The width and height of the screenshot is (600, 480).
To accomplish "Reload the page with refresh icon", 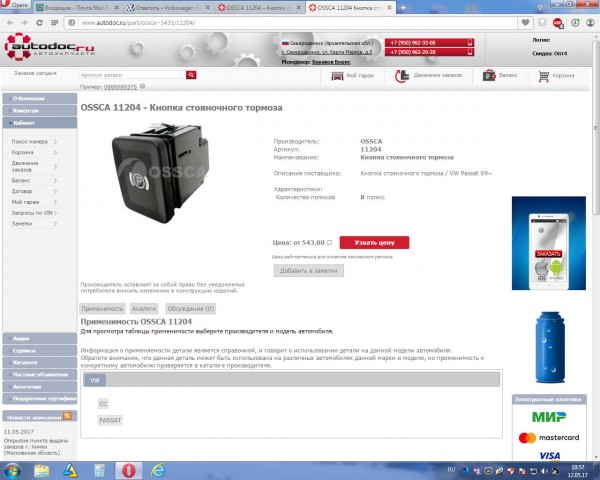I will click(39, 23).
